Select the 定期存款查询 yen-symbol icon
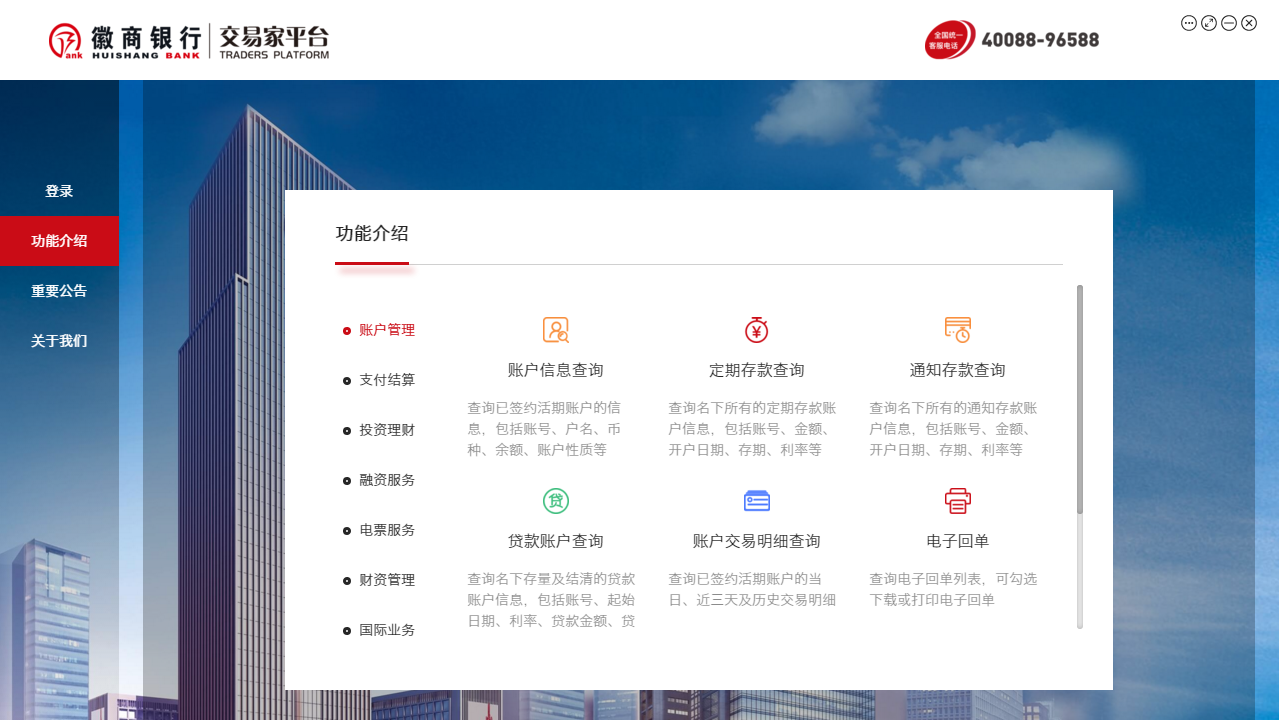1280x720 pixels. click(757, 330)
